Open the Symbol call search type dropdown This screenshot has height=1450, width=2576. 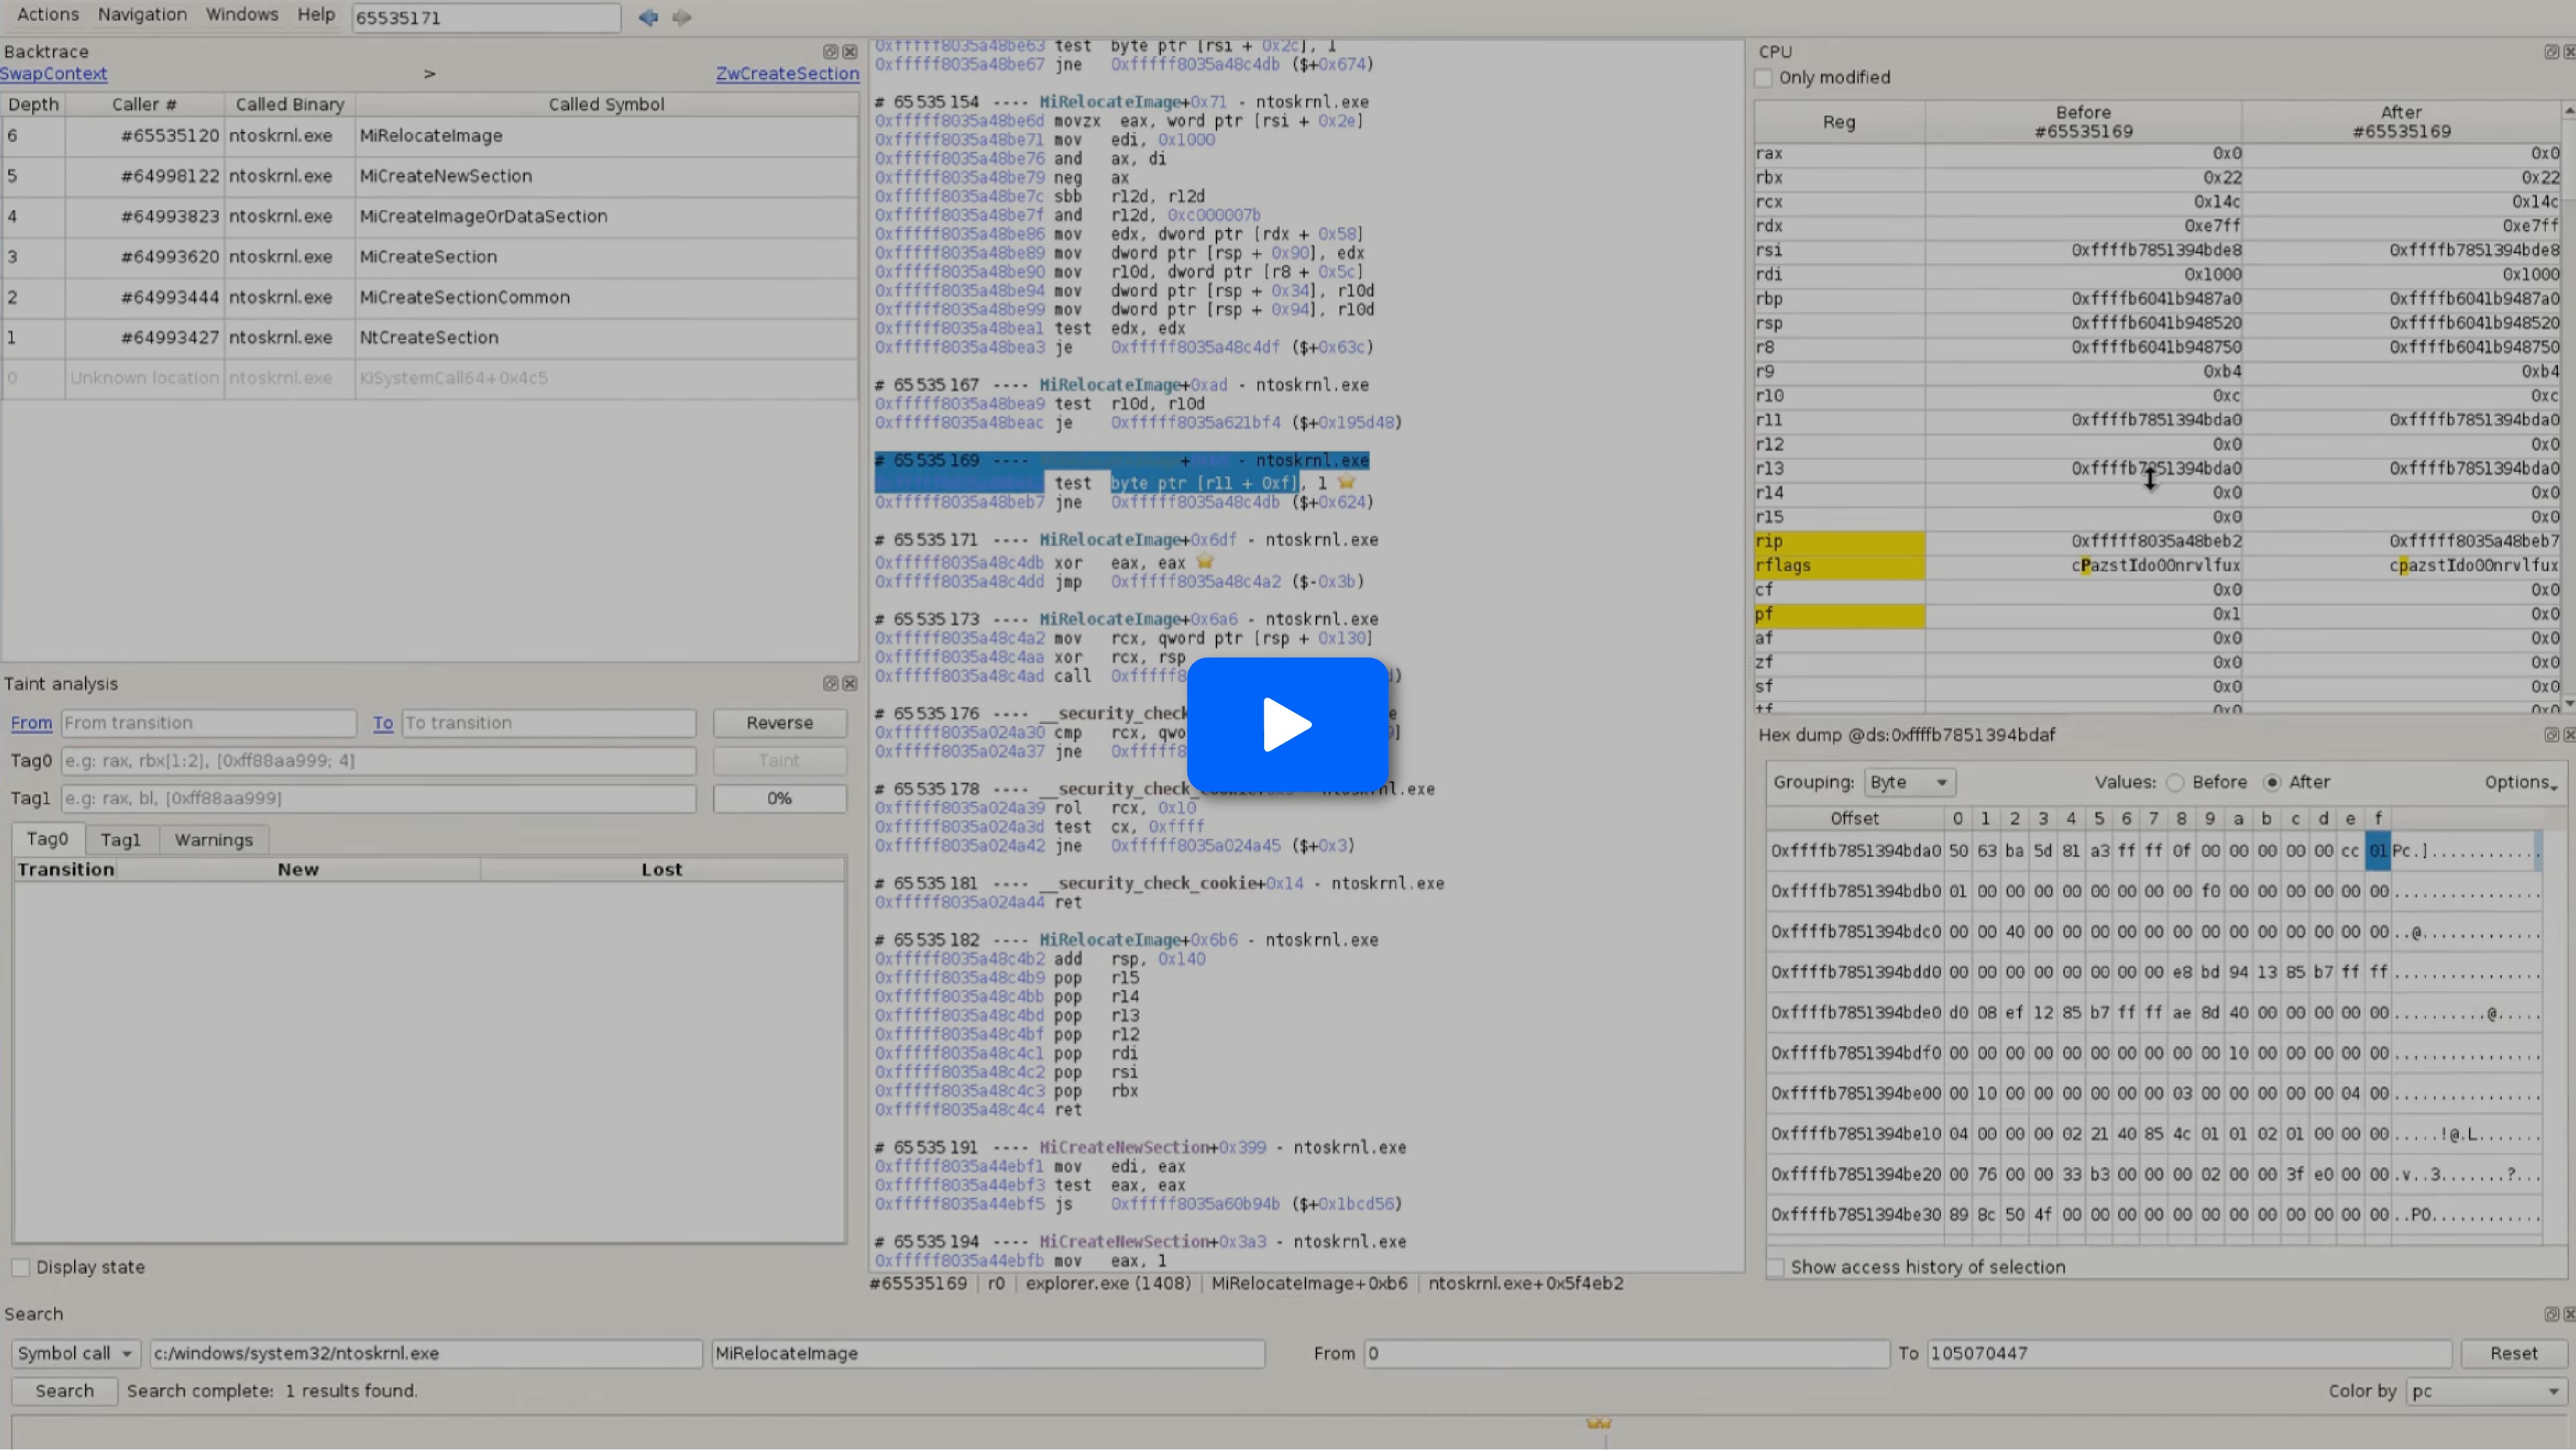tap(76, 1354)
